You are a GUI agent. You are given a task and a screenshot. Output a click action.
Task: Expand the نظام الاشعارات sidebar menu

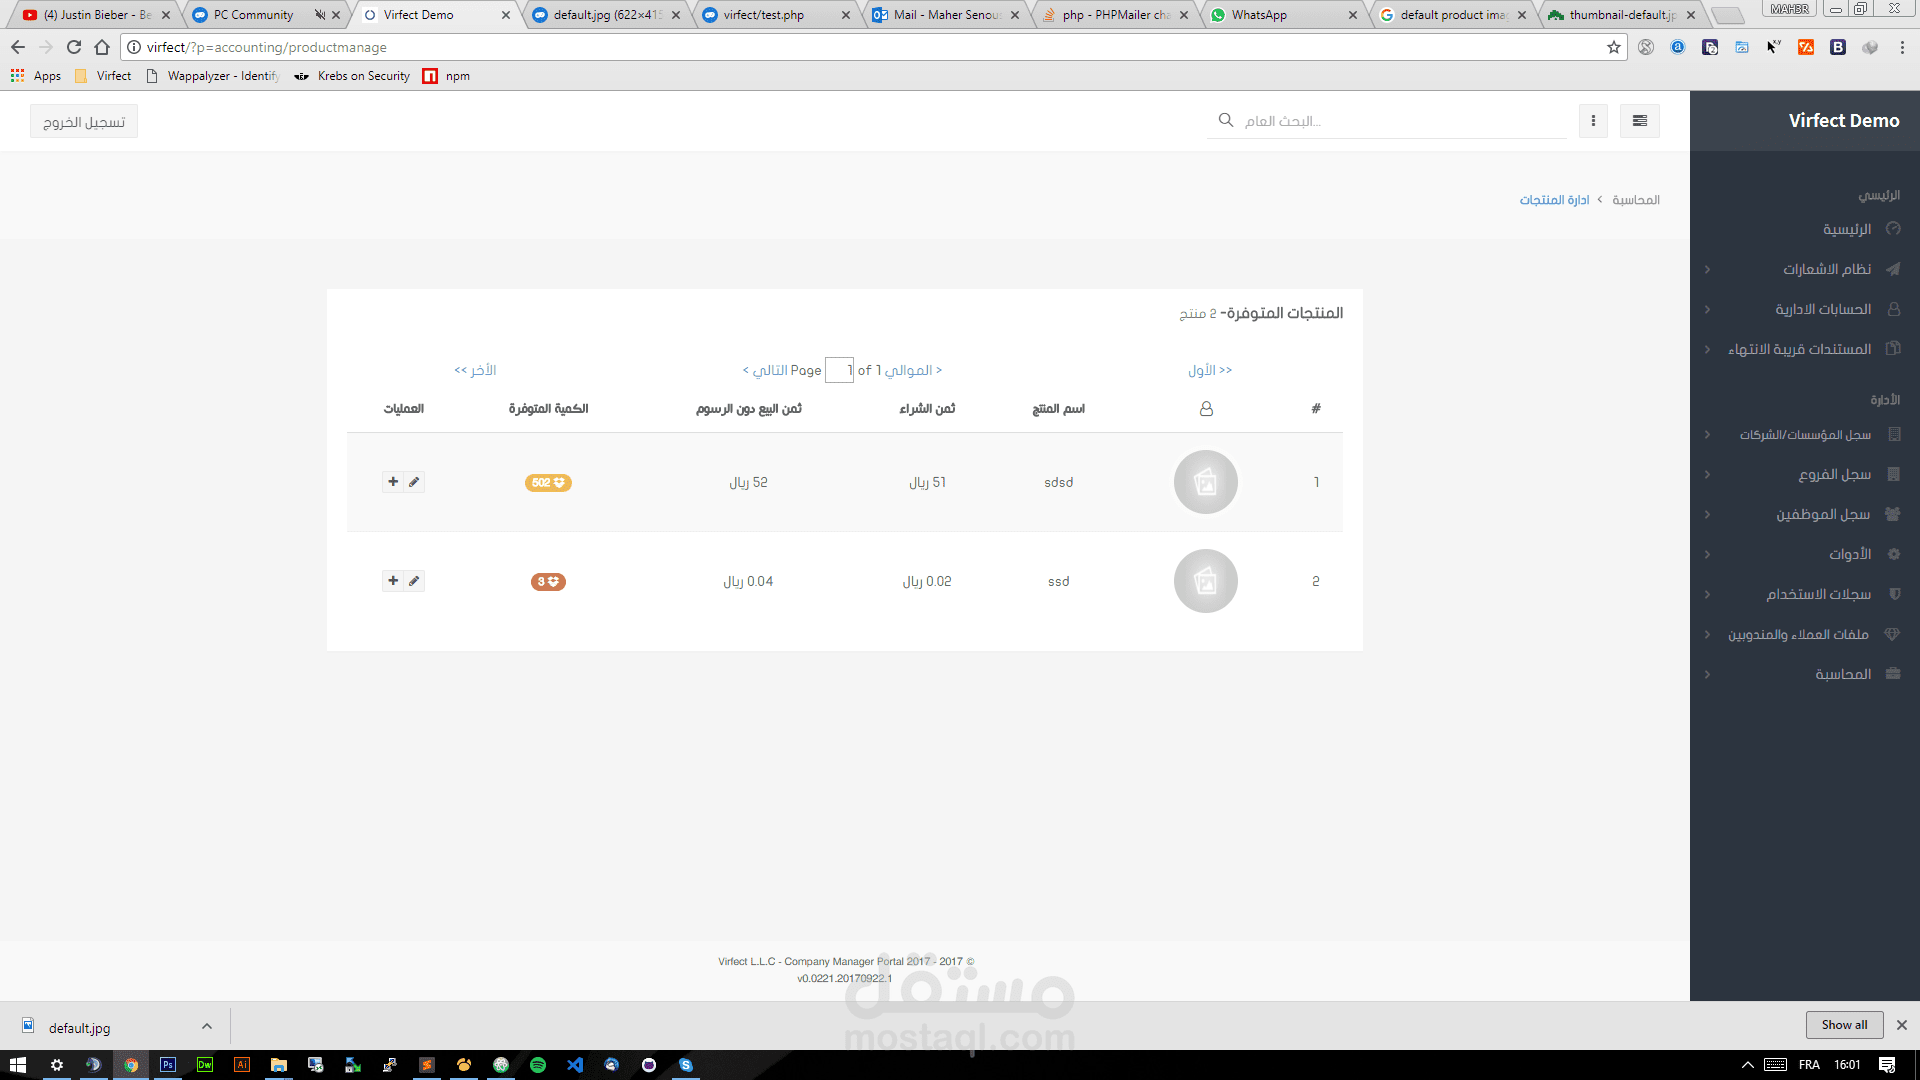[x=1826, y=269]
